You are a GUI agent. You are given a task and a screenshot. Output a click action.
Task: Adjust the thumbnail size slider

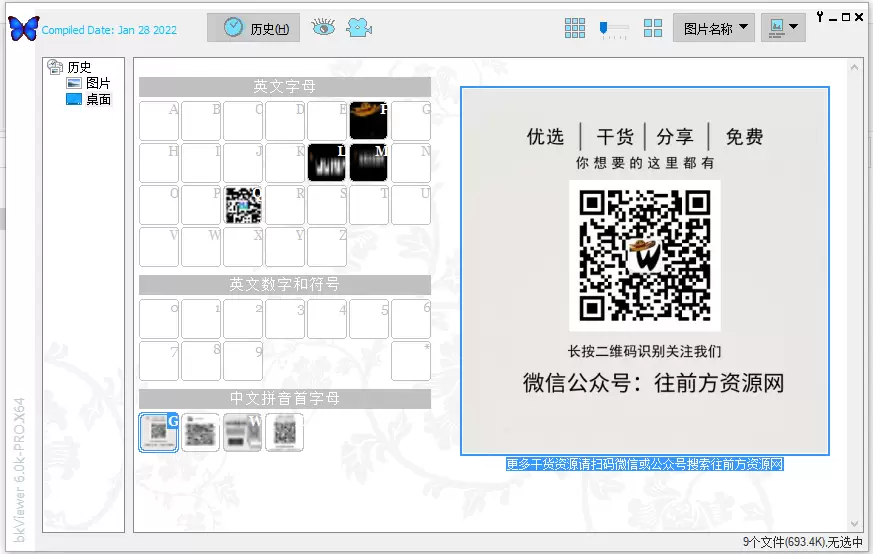[x=614, y=28]
